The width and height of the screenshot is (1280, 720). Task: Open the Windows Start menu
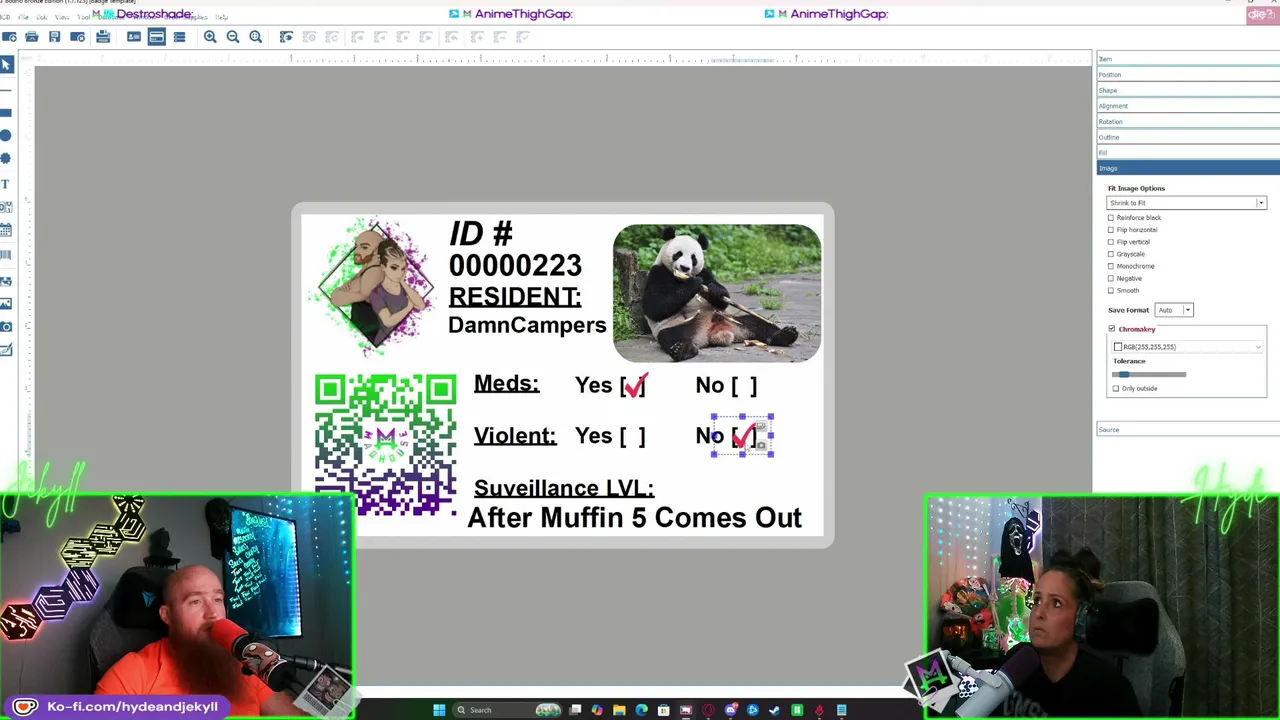coord(439,710)
